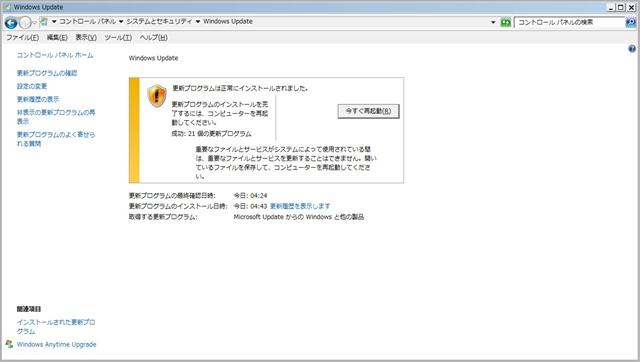The height and width of the screenshot is (362, 640).
Task: Open the 表示(V) menu
Action: [x=86, y=38]
